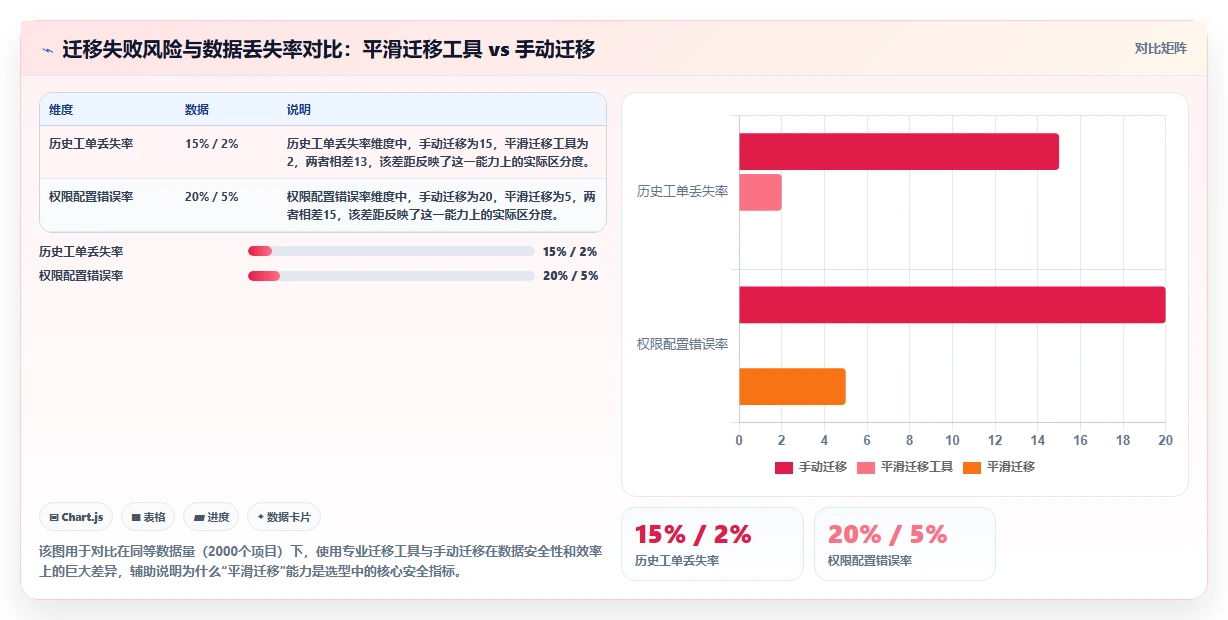Click the 20% / 5% value beside progress bar
Viewport: 1228px width, 620px height.
(570, 276)
